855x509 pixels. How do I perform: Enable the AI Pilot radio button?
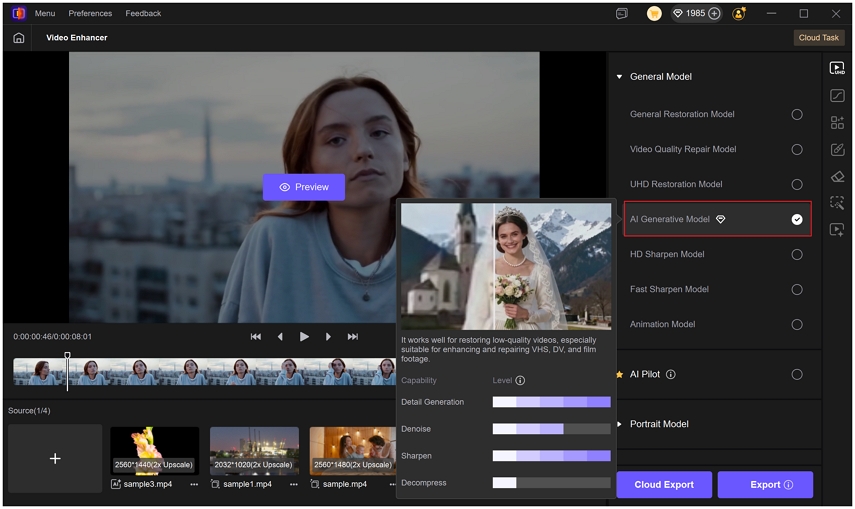click(797, 375)
